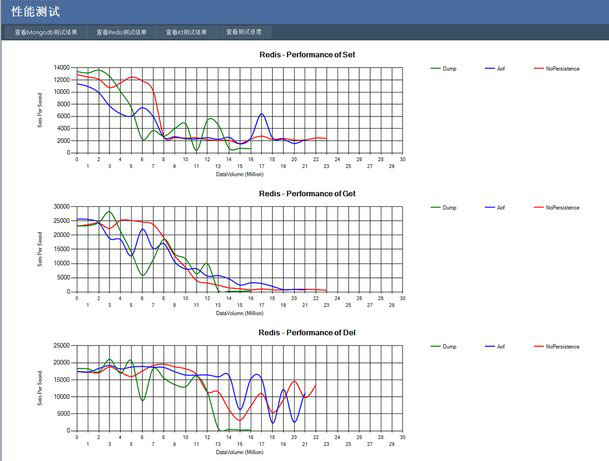Image resolution: width=609 pixels, height=461 pixels.
Task: Click blue Aof legend line in Set chart
Action: pos(490,68)
